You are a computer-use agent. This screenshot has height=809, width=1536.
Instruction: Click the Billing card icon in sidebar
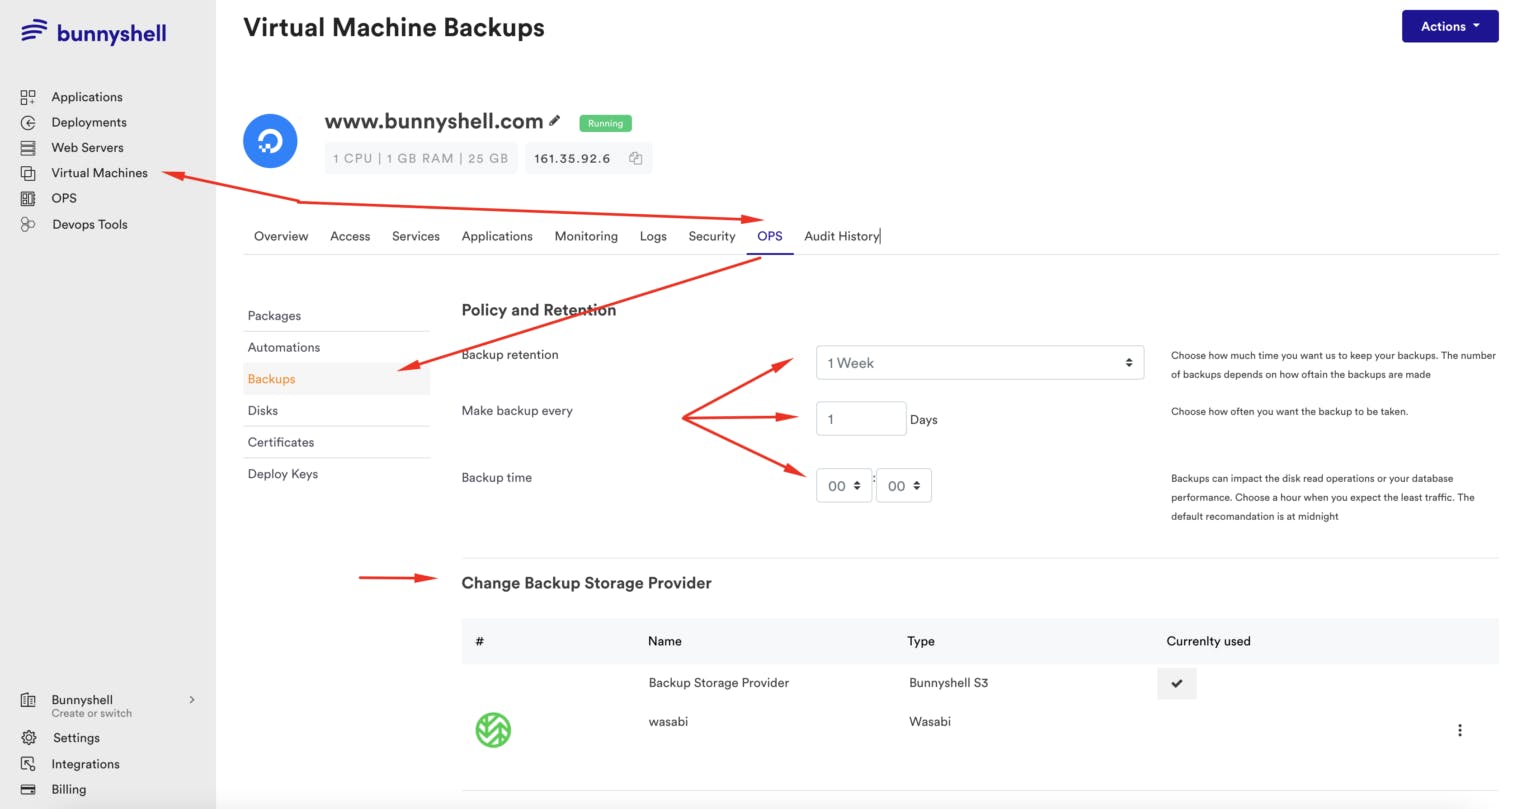pyautogui.click(x=28, y=789)
